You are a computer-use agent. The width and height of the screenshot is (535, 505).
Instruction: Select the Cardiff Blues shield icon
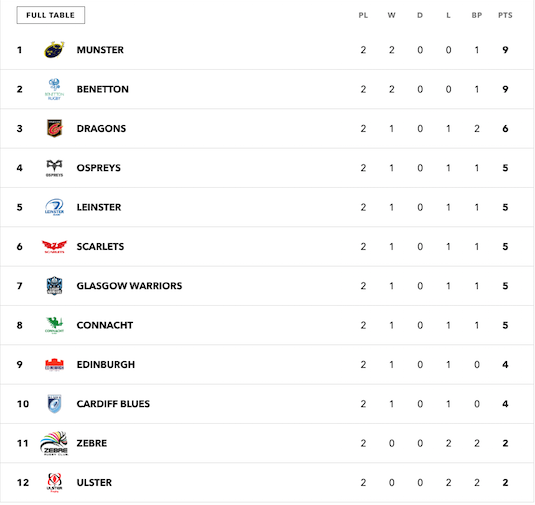coord(54,404)
